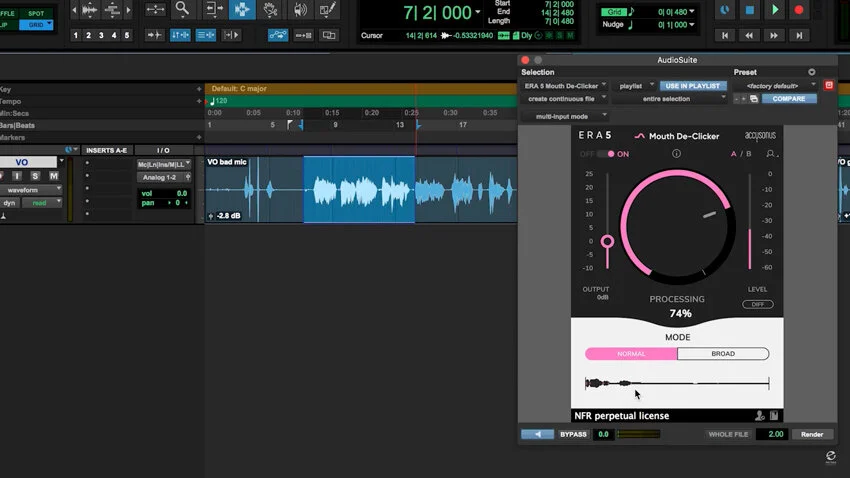Viewport: 850px width, 478px height.
Task: Open create continuous file dropdown
Action: [x=564, y=99]
